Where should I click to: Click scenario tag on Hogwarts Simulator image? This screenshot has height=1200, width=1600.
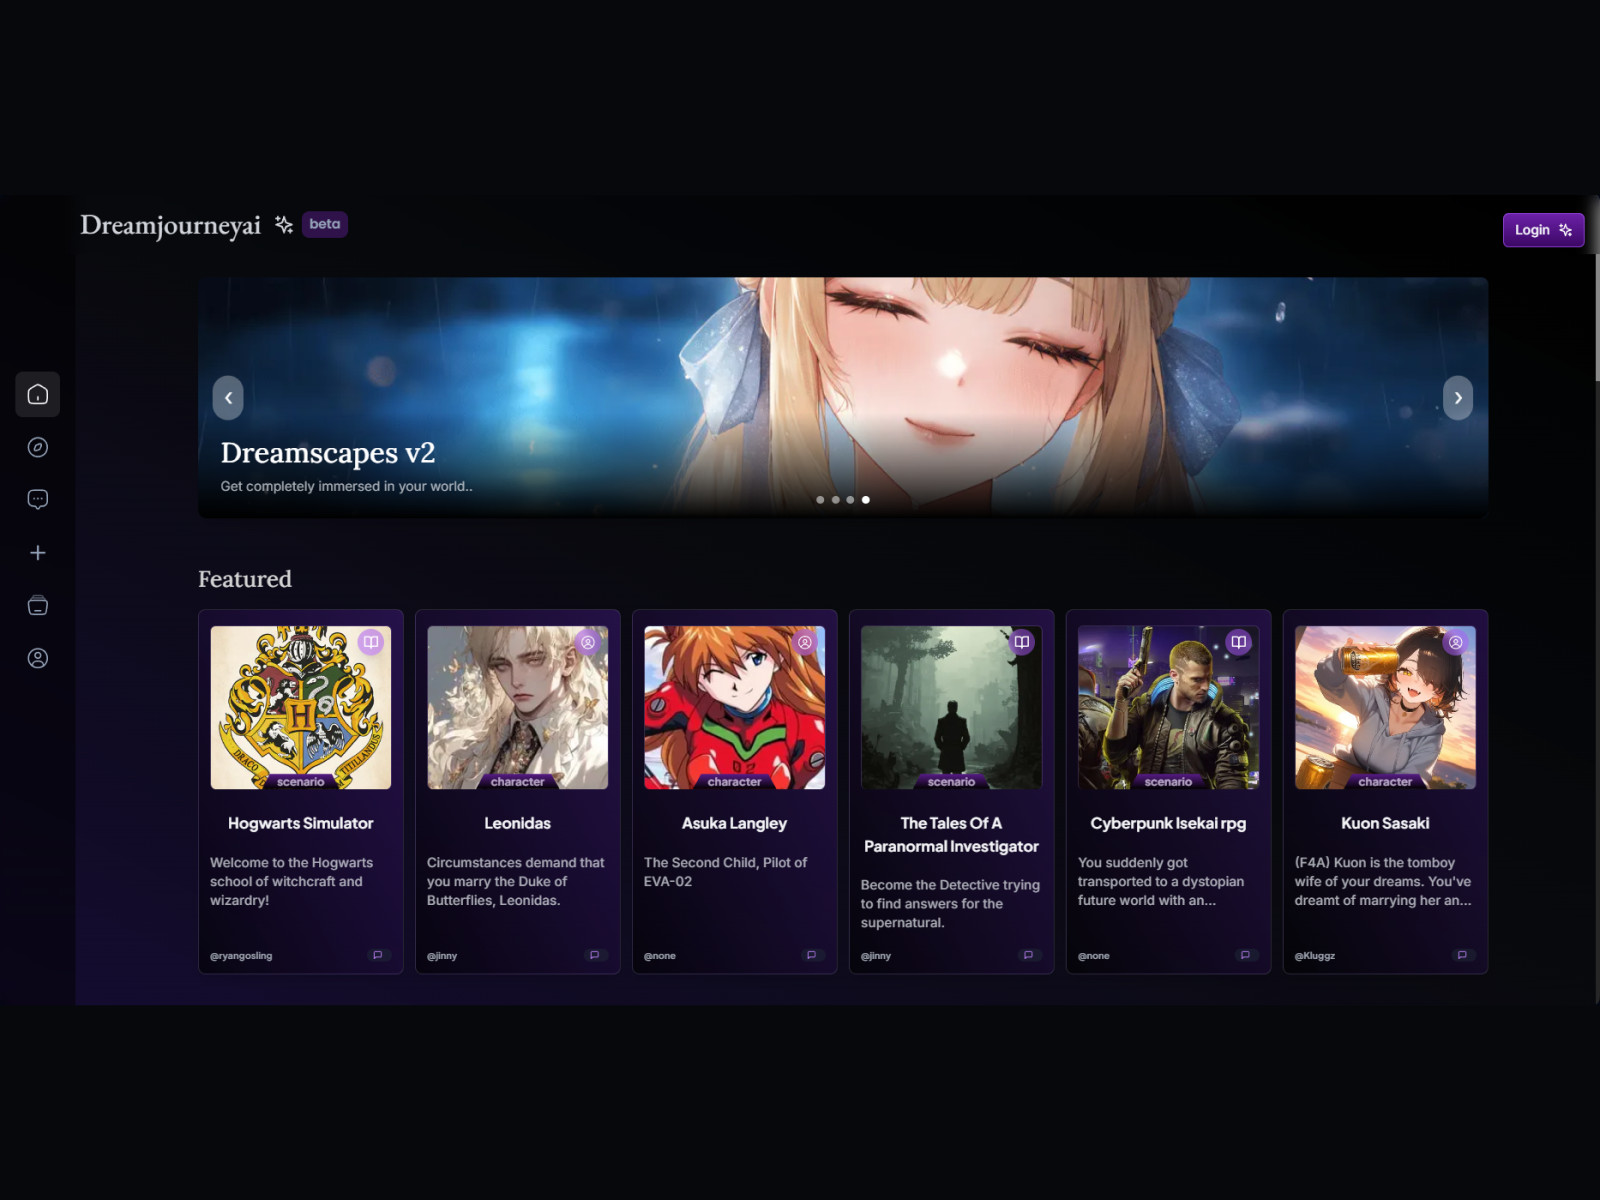pos(301,782)
